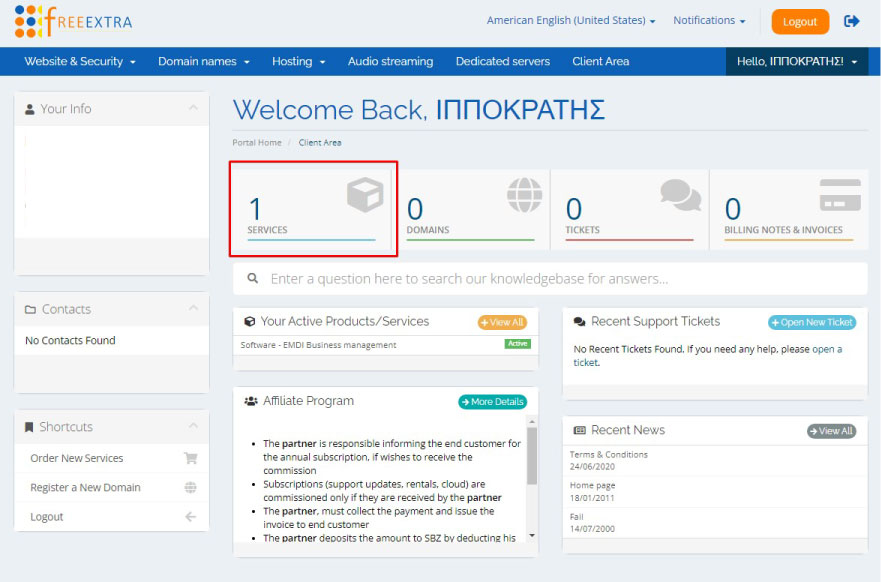Expand the Notifications dropdown
This screenshot has height=582, width=881.
pyautogui.click(x=709, y=21)
